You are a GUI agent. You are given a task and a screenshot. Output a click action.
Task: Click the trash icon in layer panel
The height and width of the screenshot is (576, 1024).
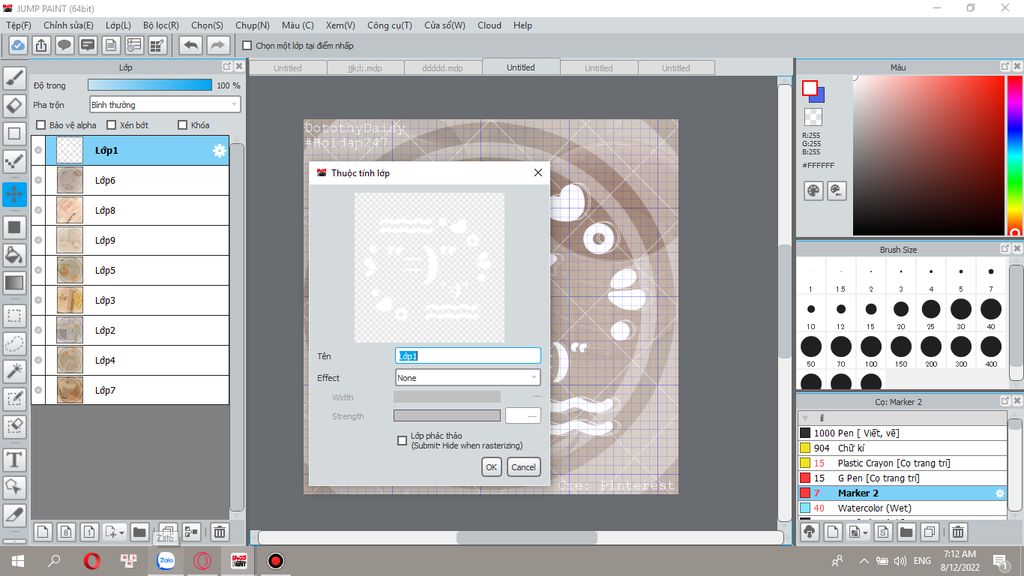click(219, 532)
